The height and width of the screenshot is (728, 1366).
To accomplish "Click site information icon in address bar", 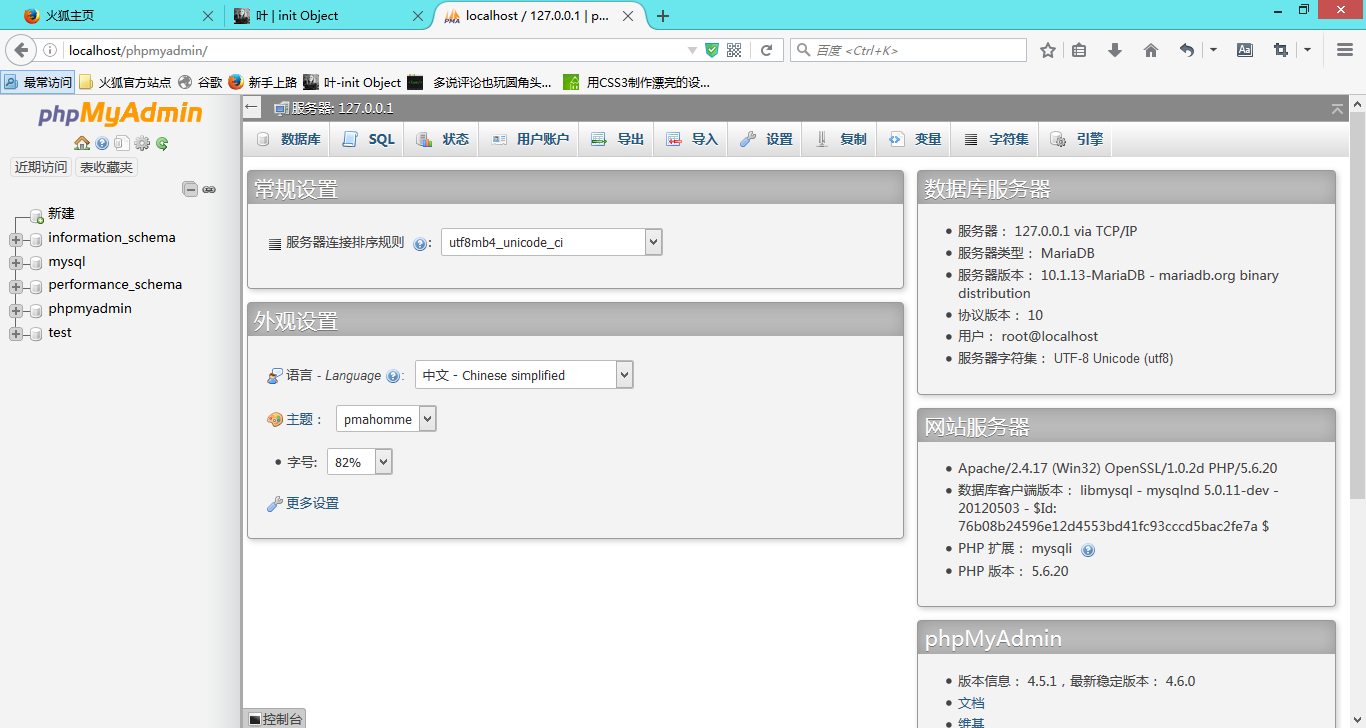I will (50, 50).
